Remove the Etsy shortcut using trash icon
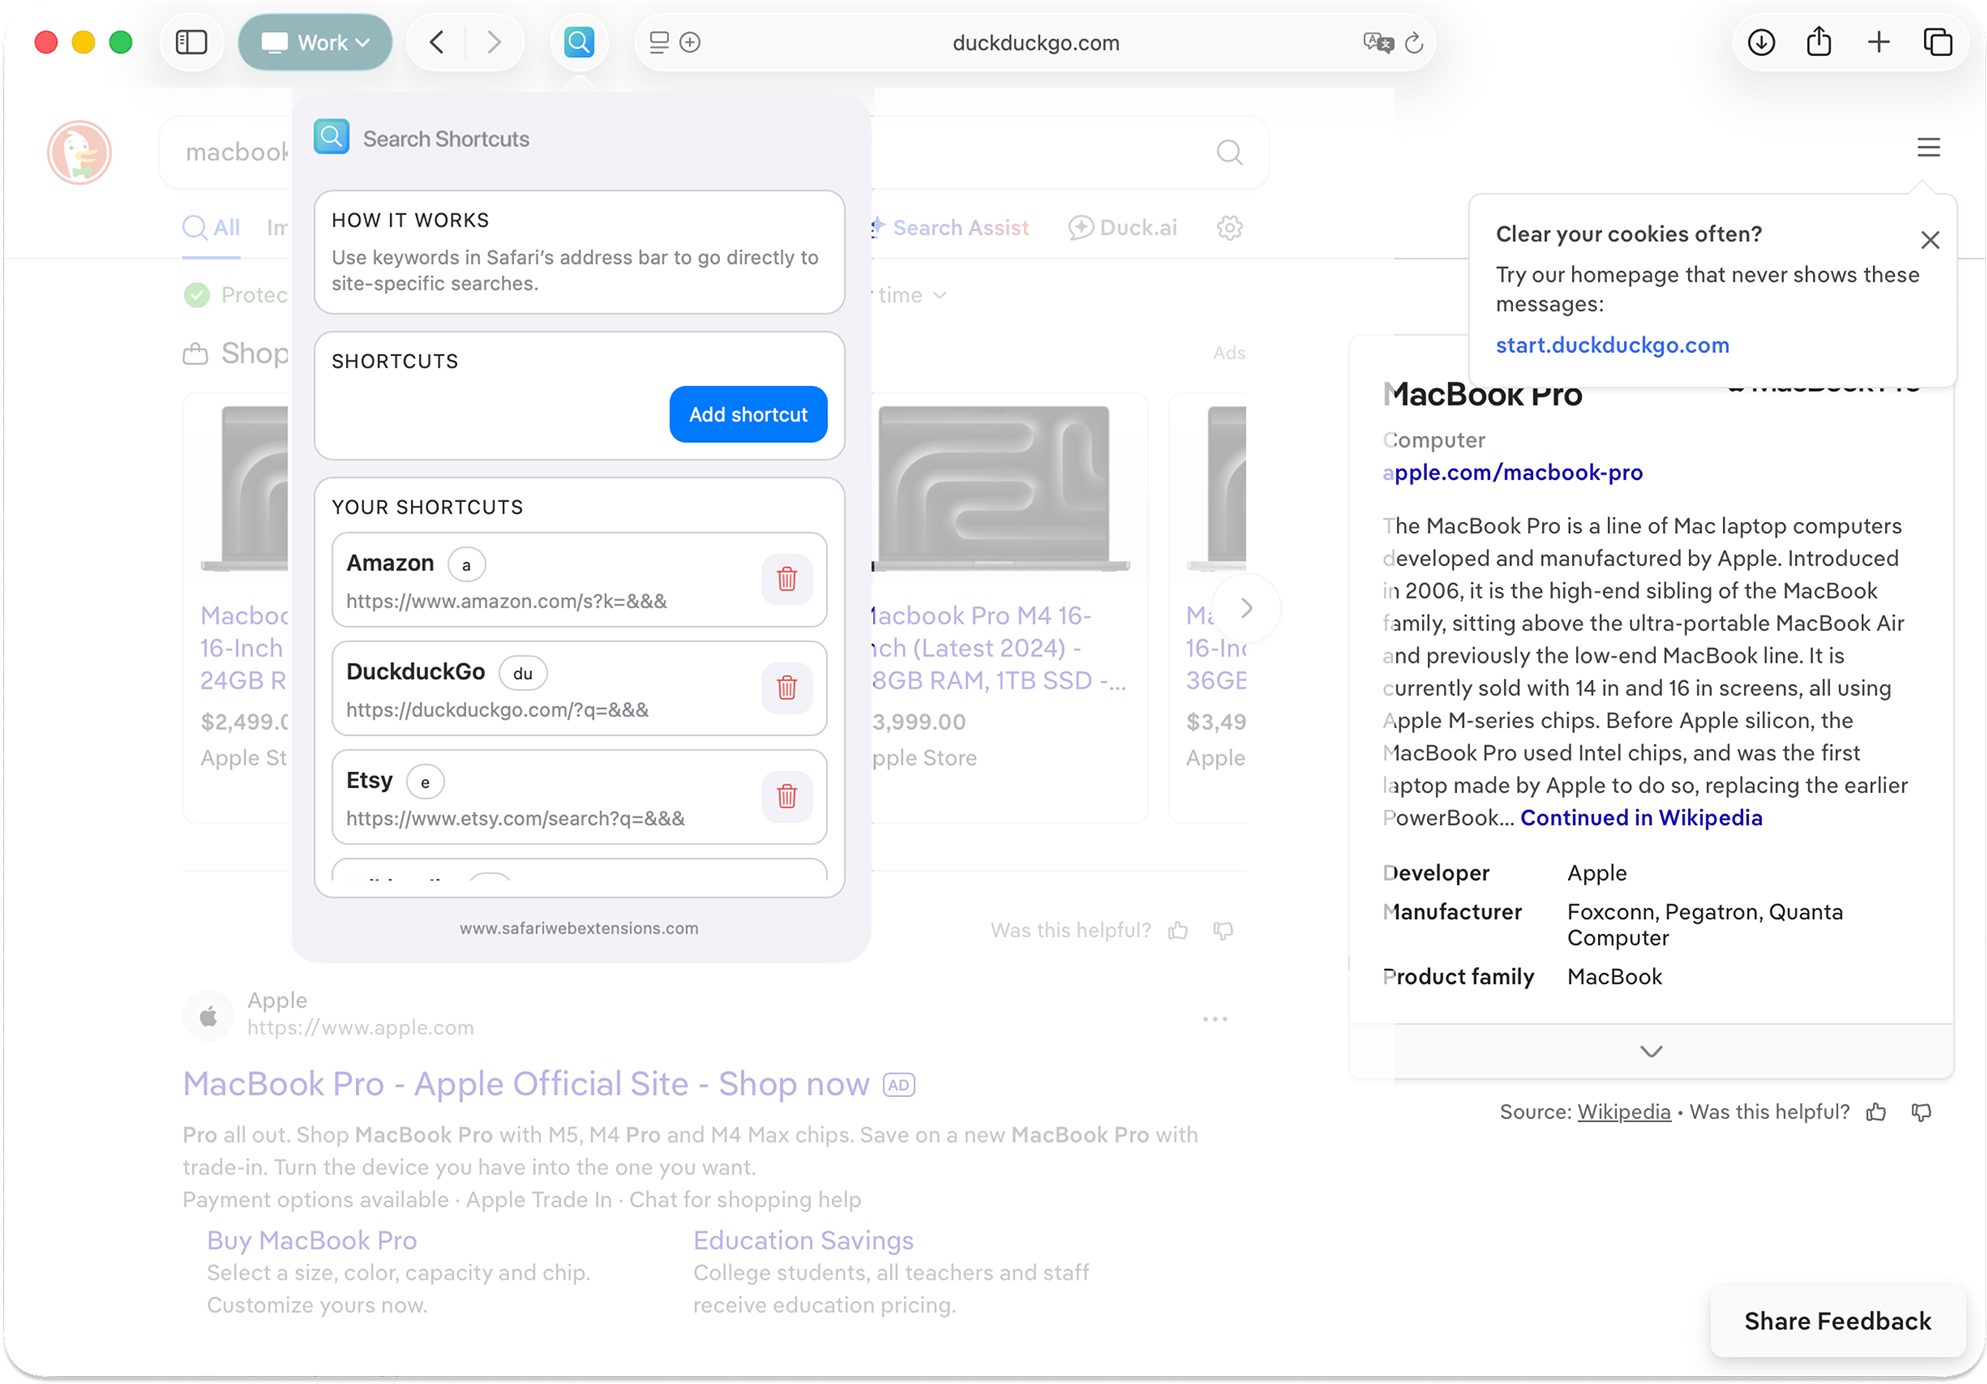 point(786,796)
